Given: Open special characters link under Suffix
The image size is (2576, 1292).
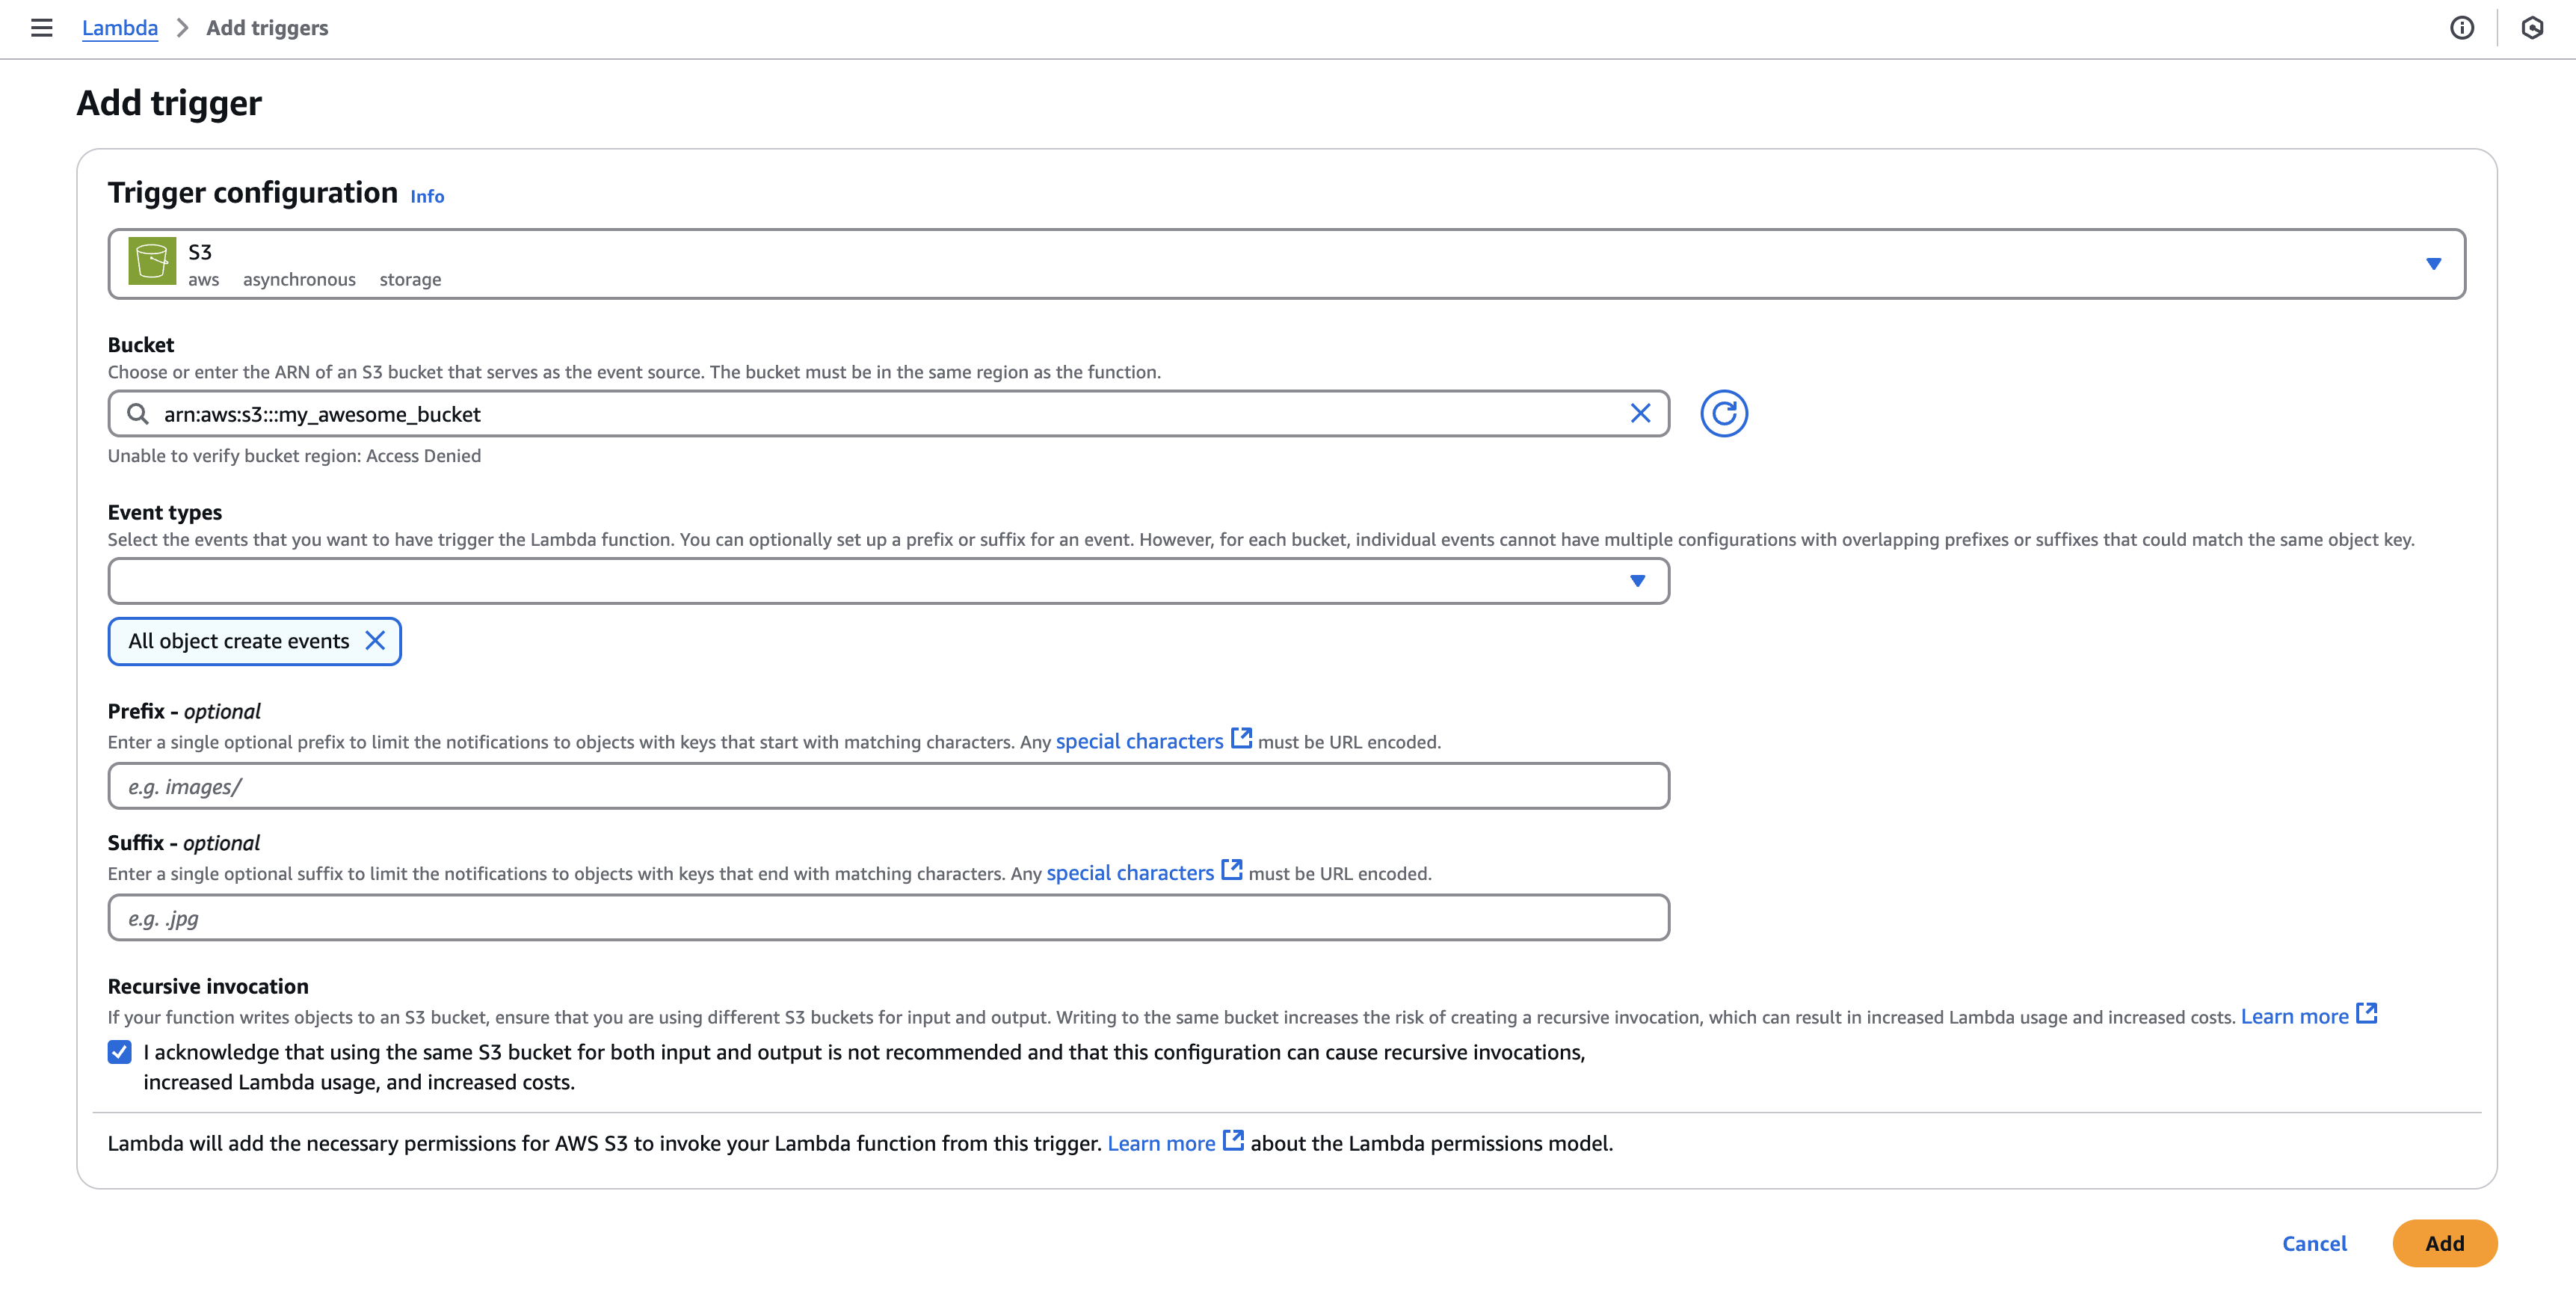Looking at the screenshot, I should tap(1129, 873).
